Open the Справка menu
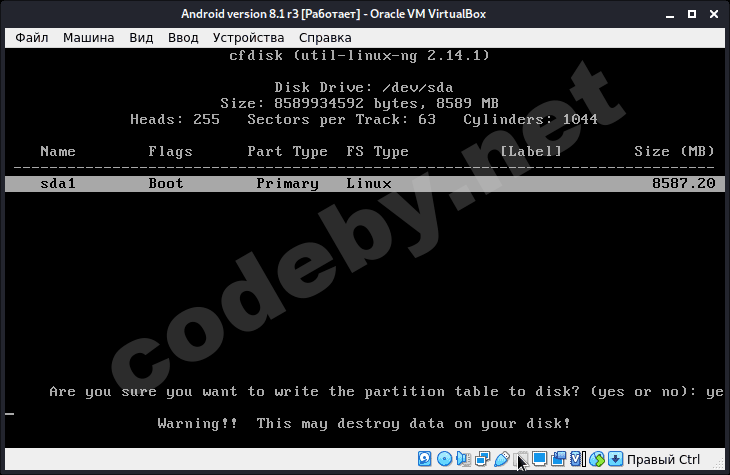The height and width of the screenshot is (475, 730). (x=325, y=38)
